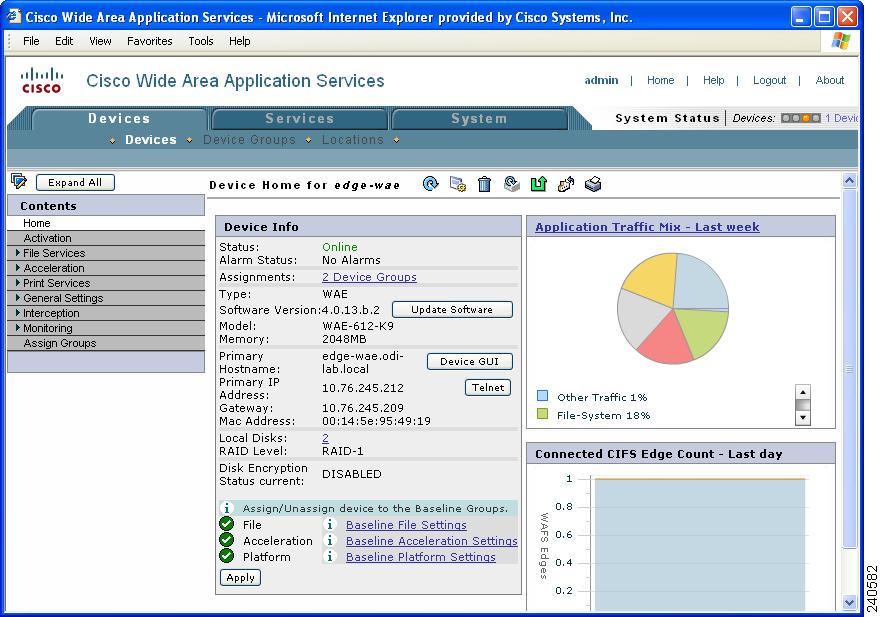
Task: Open Application Traffic Mix - Last week link
Action: (647, 227)
